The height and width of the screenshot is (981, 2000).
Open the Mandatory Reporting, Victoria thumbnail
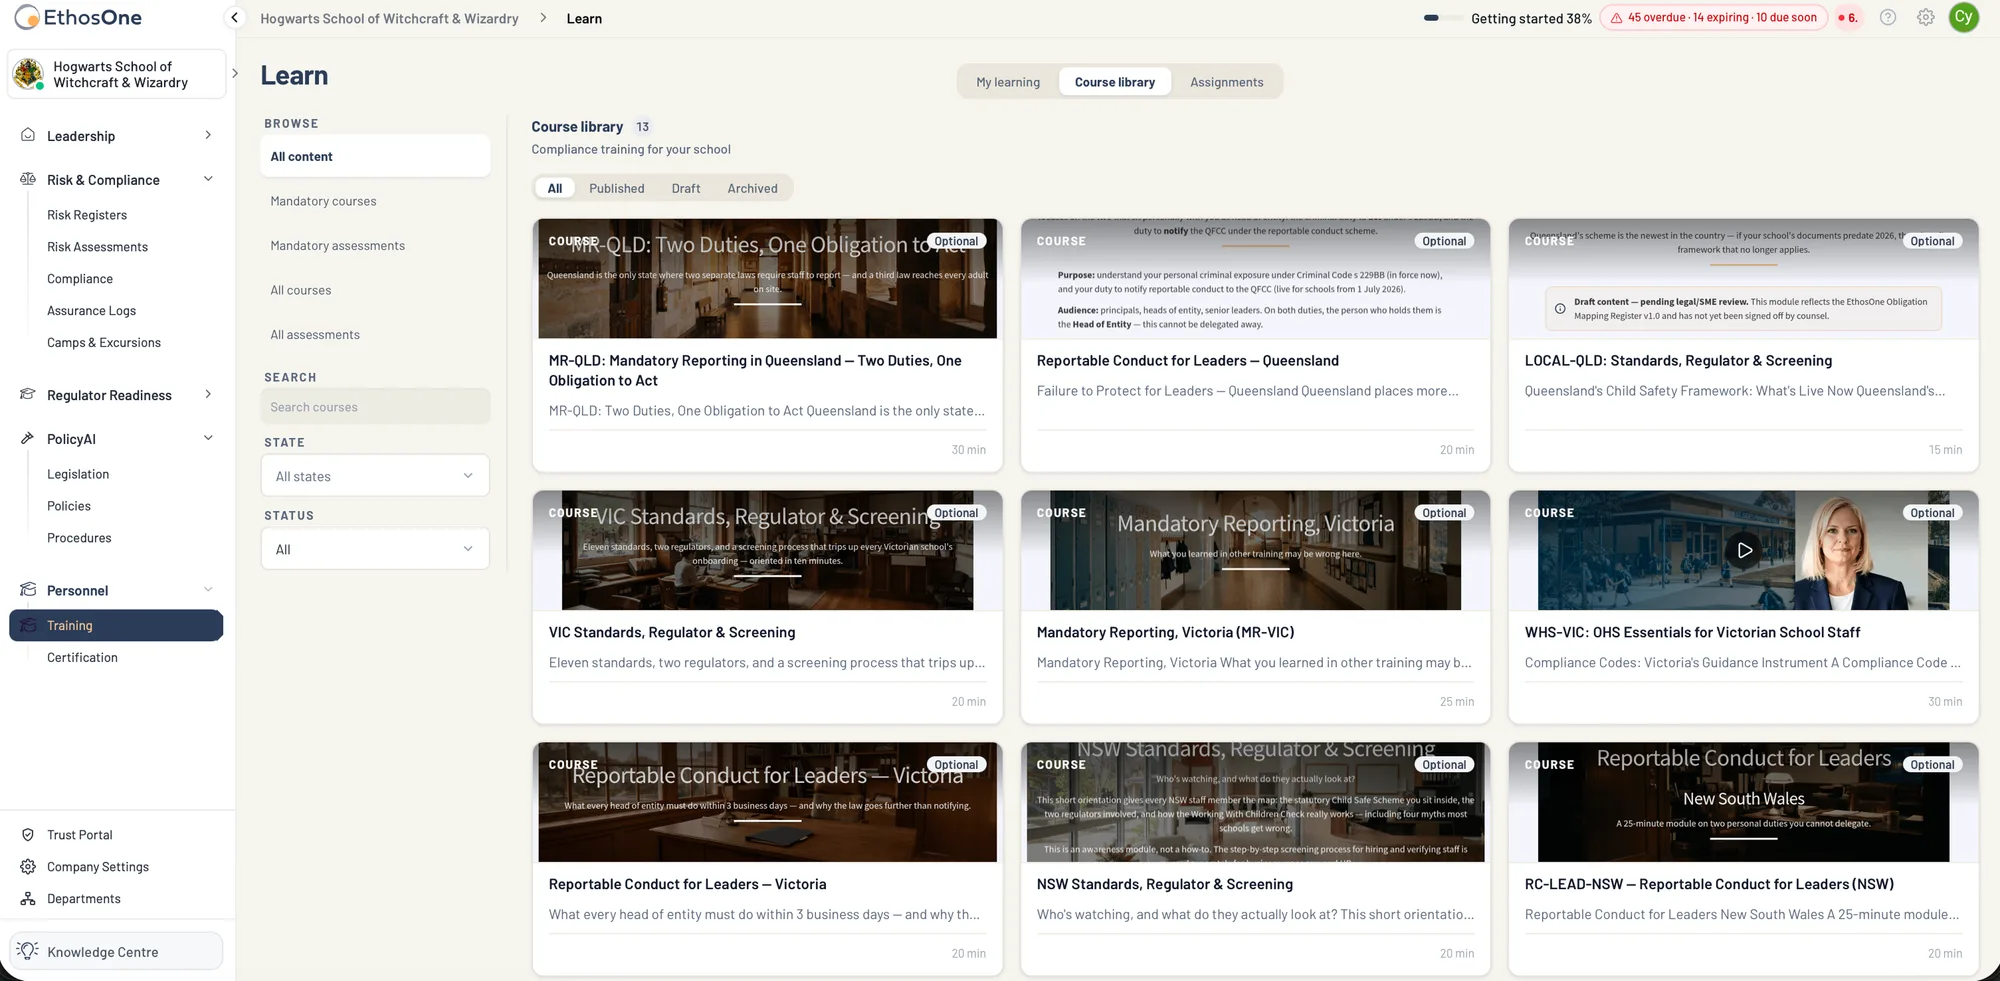[x=1255, y=550]
